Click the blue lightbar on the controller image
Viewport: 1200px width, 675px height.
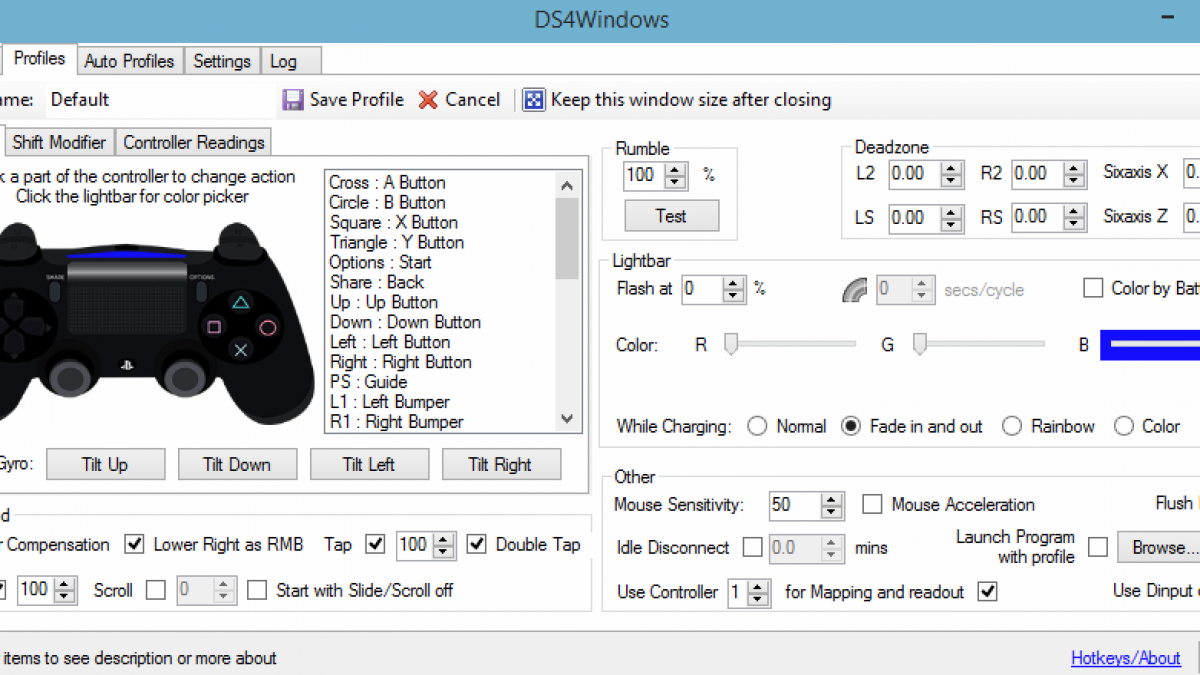[127, 256]
